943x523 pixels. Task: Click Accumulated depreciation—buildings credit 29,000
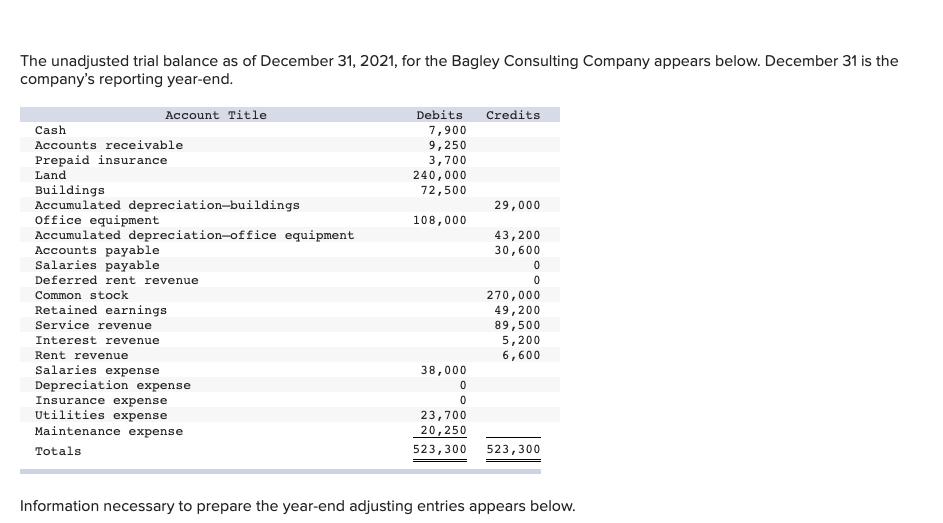[x=517, y=205]
